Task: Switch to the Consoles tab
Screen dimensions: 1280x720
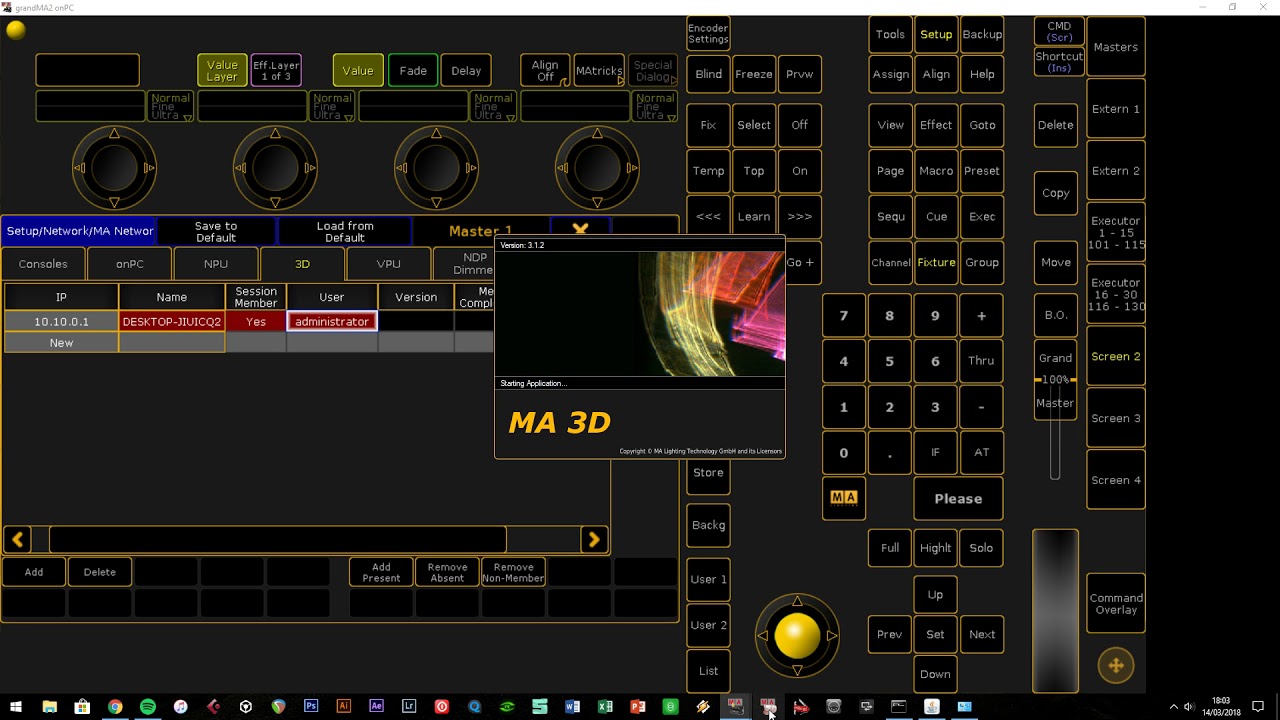Action: tap(43, 264)
